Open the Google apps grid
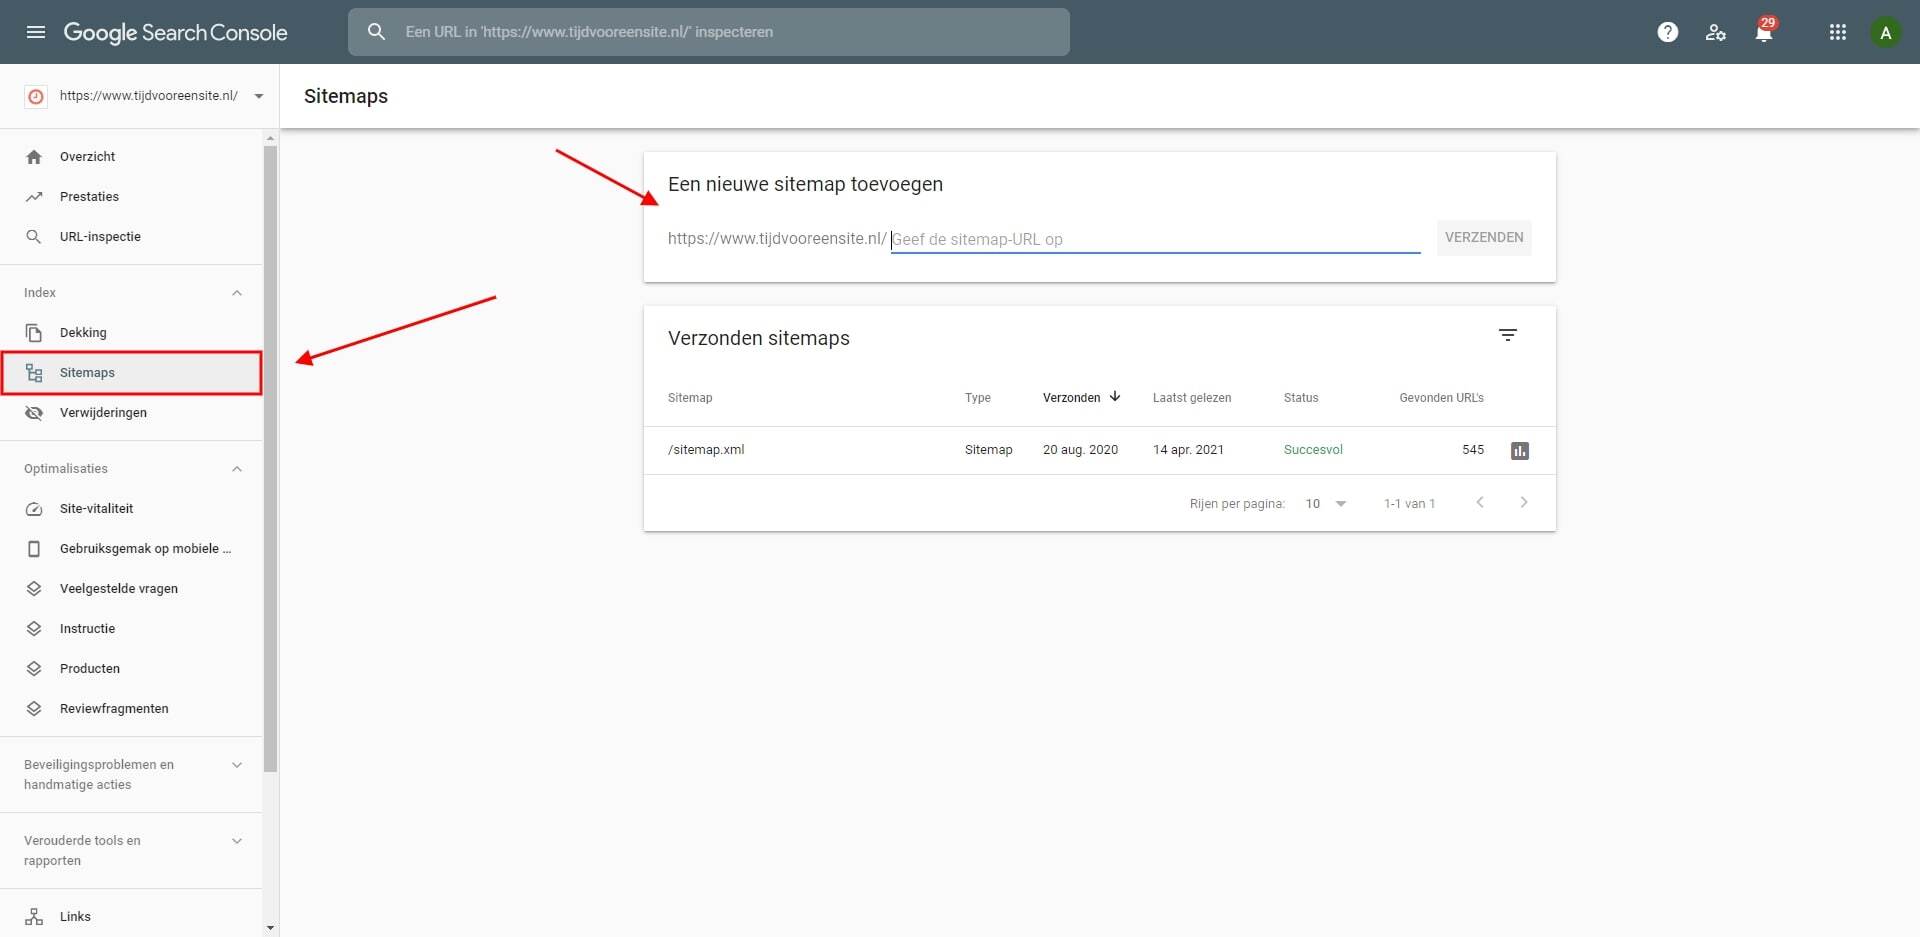 [1838, 32]
